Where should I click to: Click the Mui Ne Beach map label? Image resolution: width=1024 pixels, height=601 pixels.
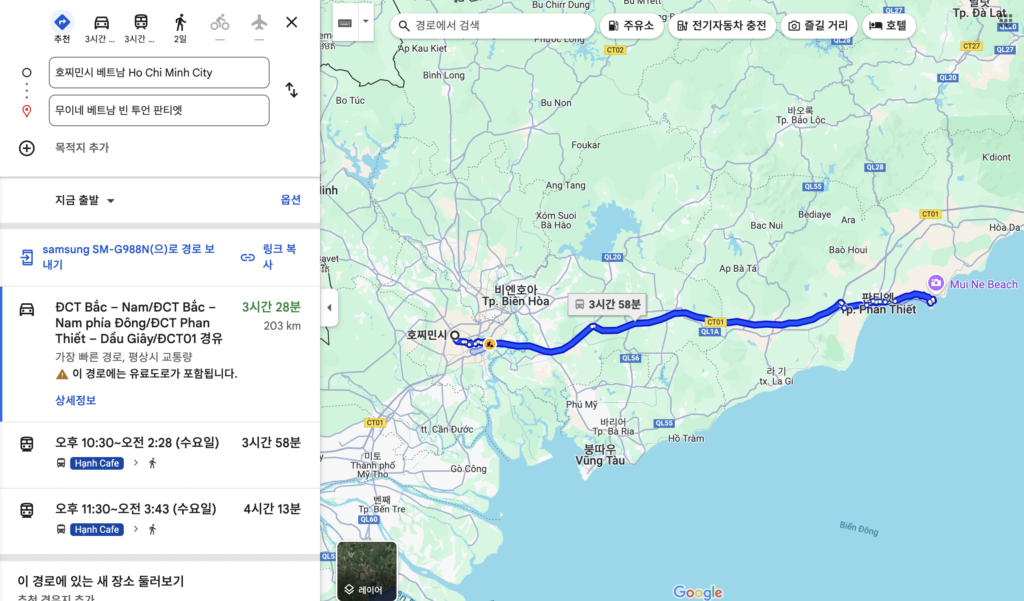click(x=984, y=284)
